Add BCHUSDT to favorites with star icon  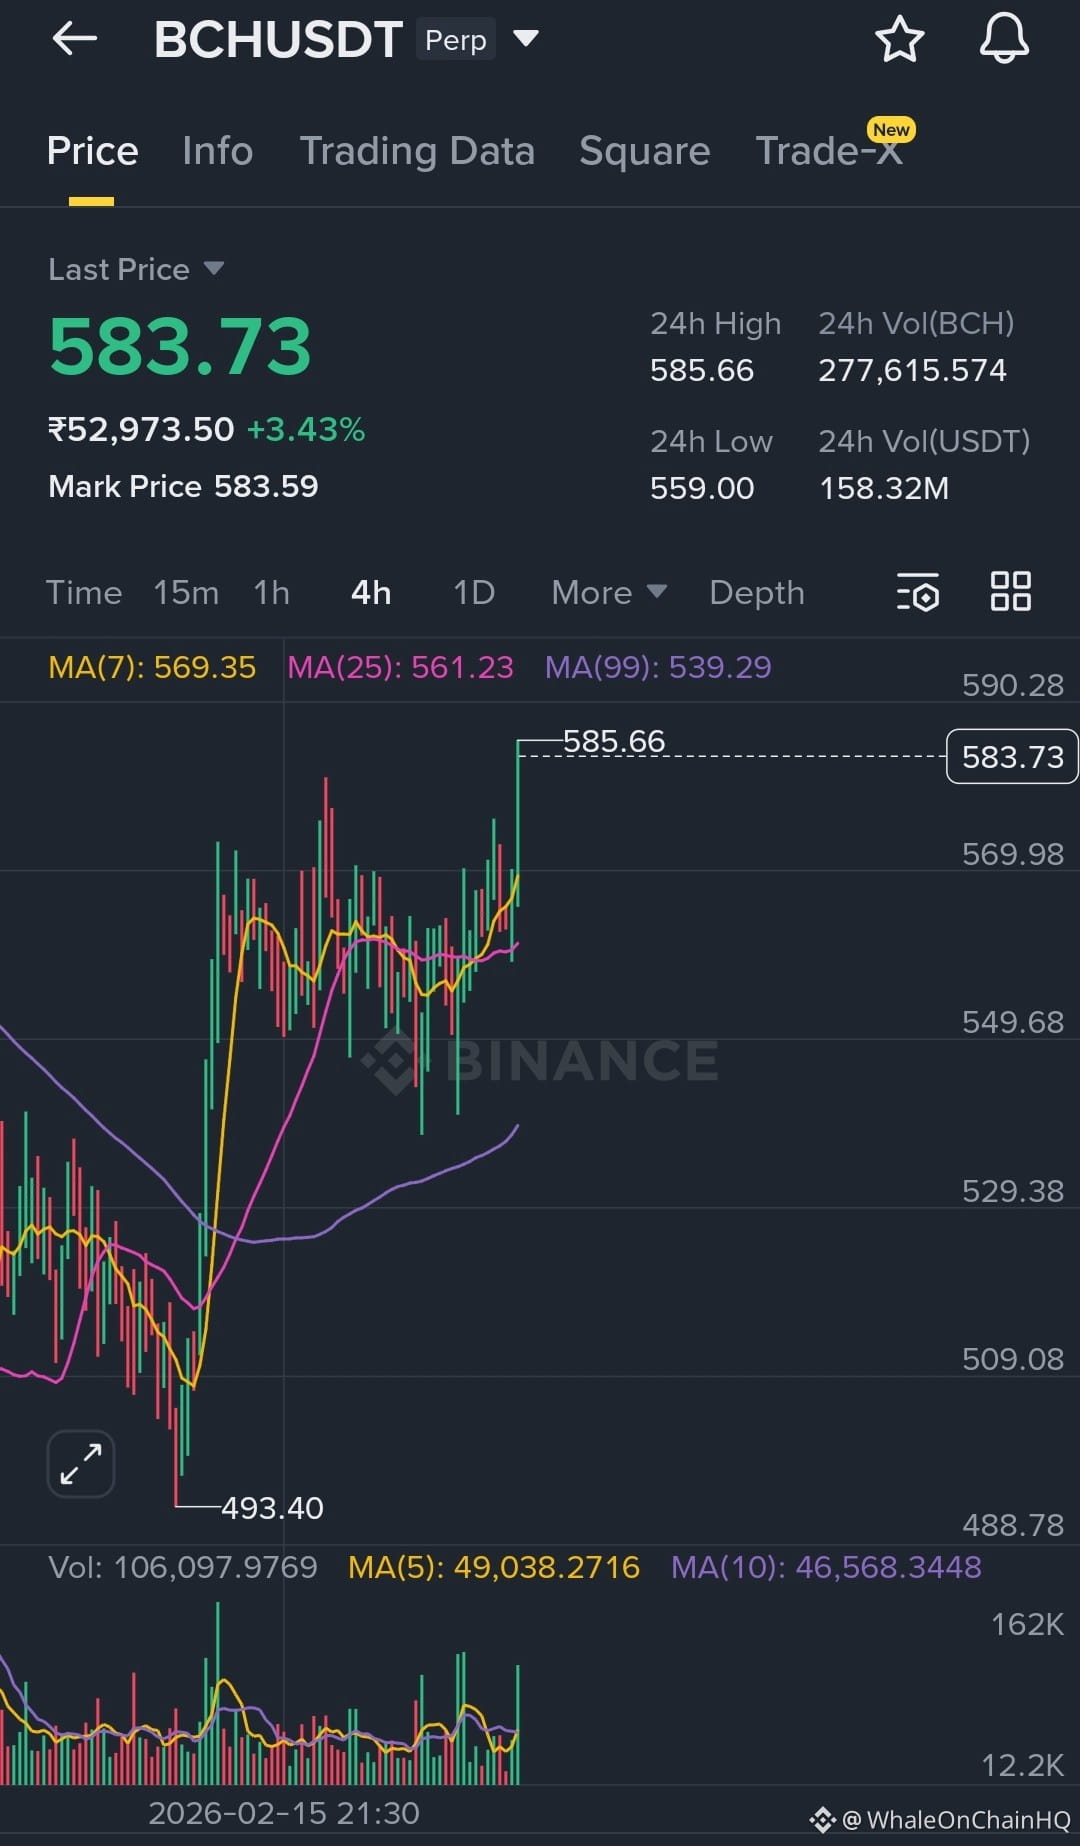[899, 39]
